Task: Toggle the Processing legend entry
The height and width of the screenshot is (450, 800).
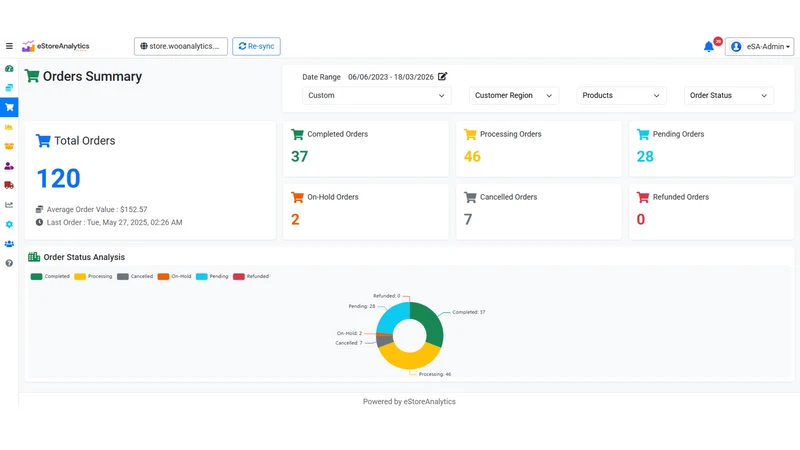Action: (x=93, y=277)
